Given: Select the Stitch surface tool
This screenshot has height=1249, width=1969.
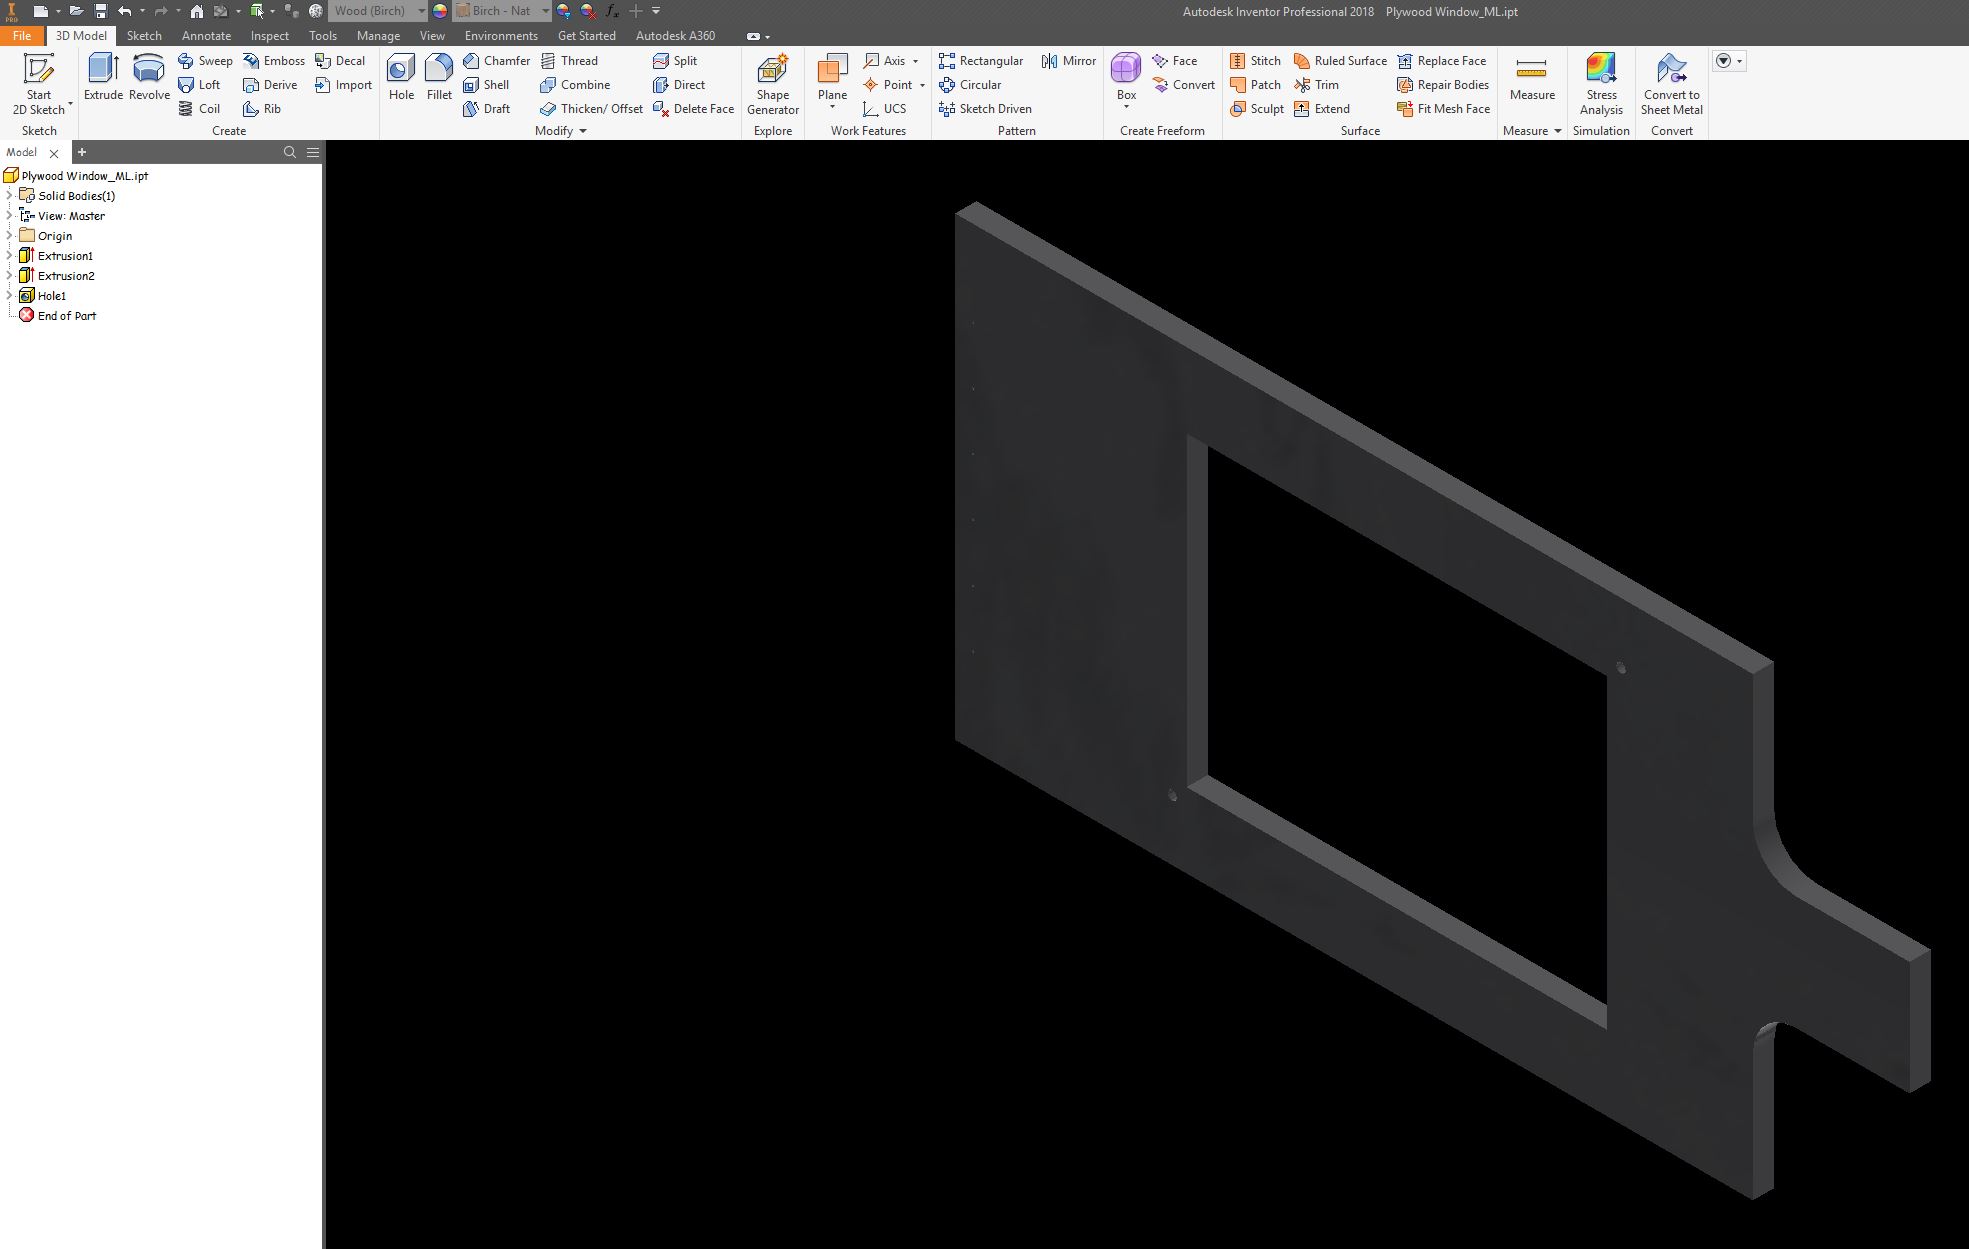Looking at the screenshot, I should [1255, 60].
